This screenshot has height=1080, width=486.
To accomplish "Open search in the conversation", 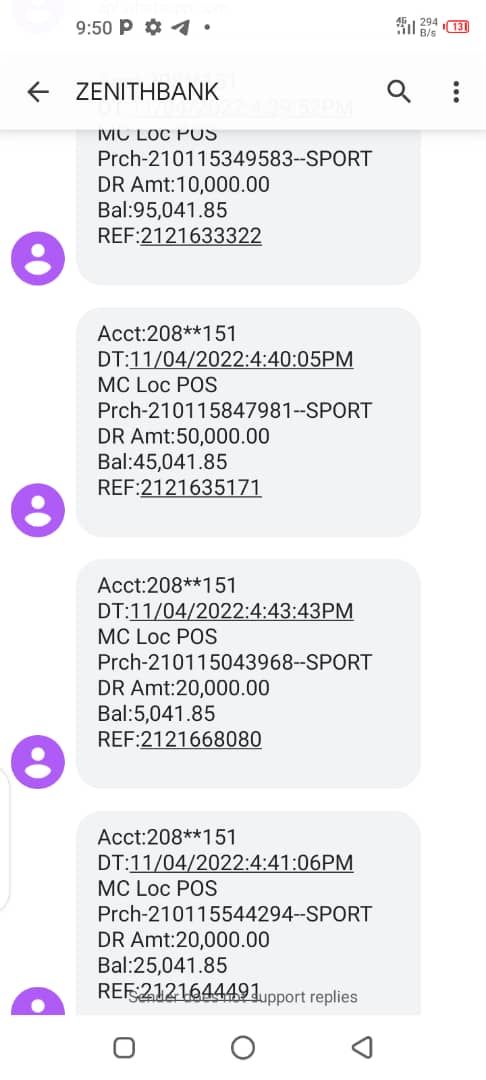I will [x=399, y=91].
